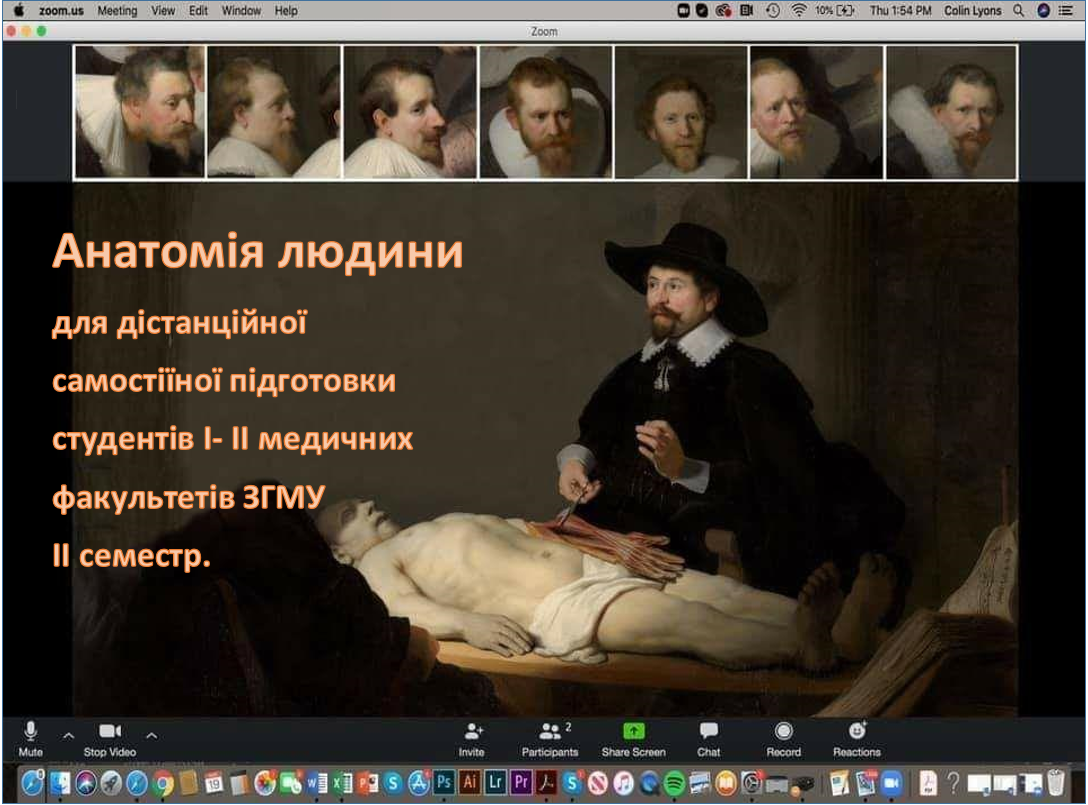Open FaceTime from the Dock
This screenshot has height=805, width=1088.
point(291,783)
